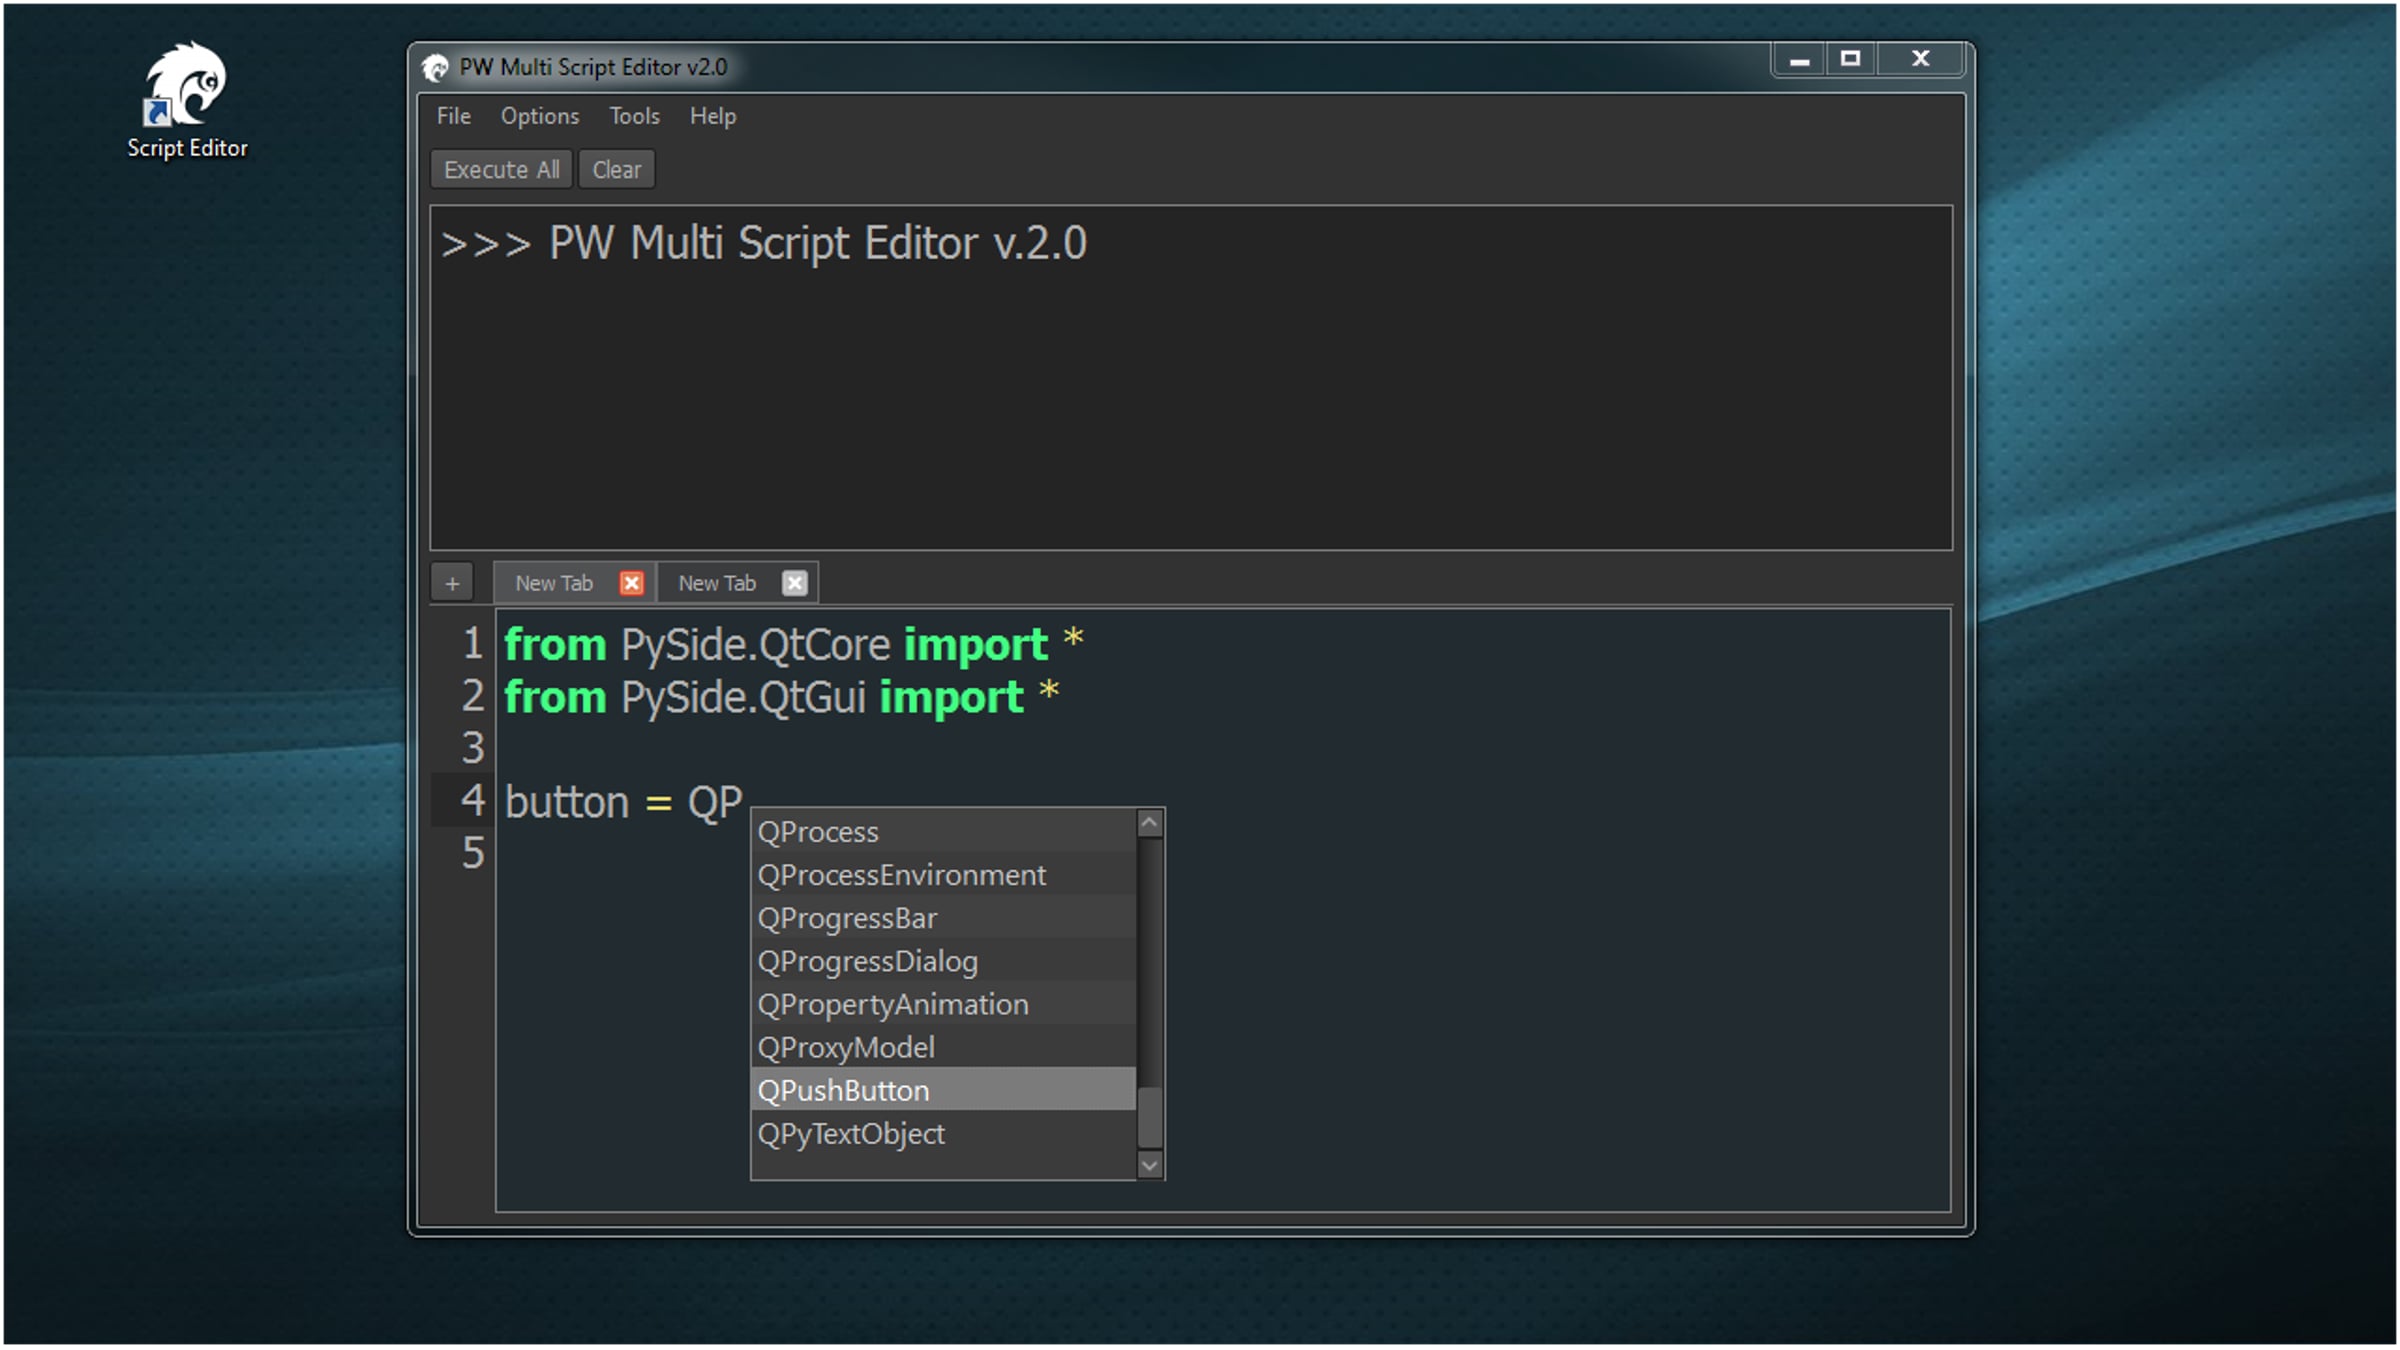The width and height of the screenshot is (2400, 1350).
Task: Select QProgressBar in the completion popup
Action: tap(943, 918)
